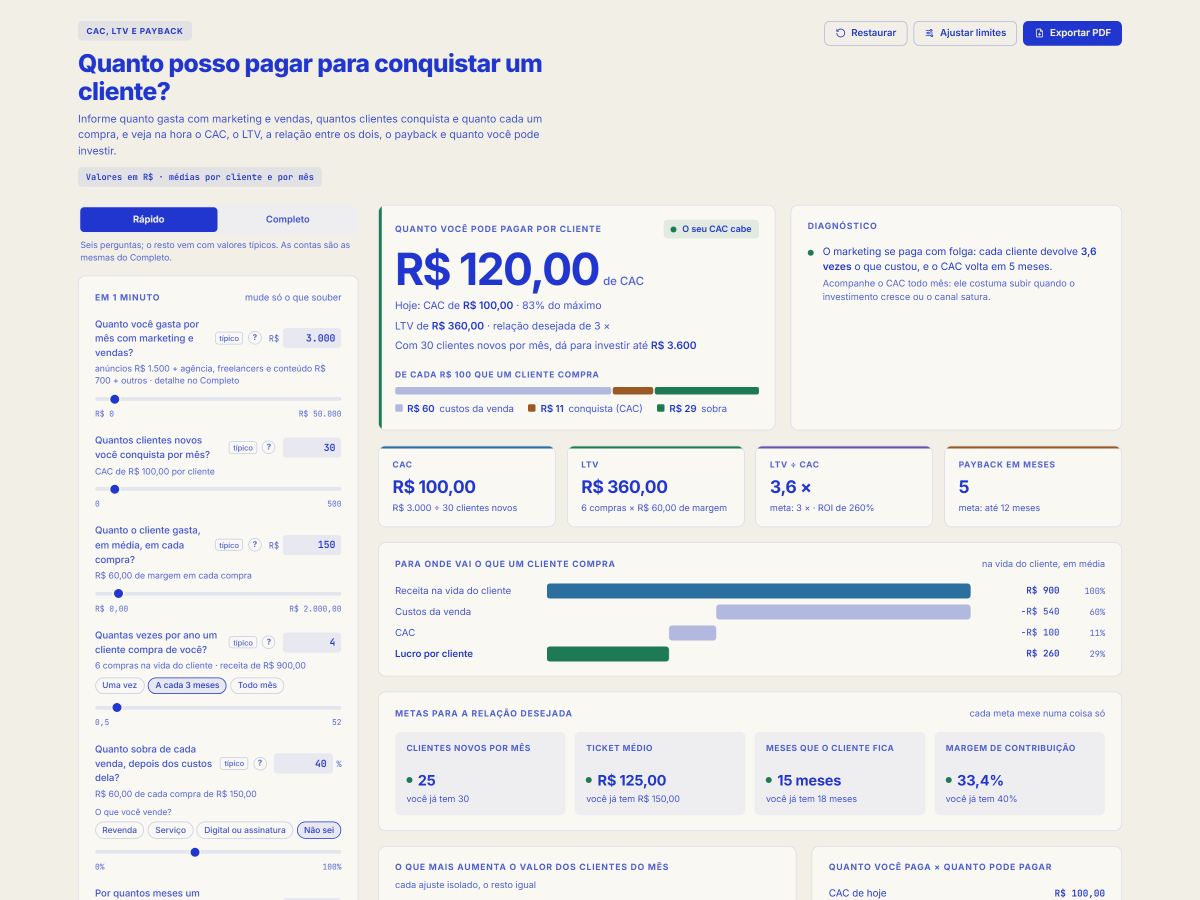Click the spend per purchase slider handle
This screenshot has height=900, width=1200.
(x=118, y=593)
